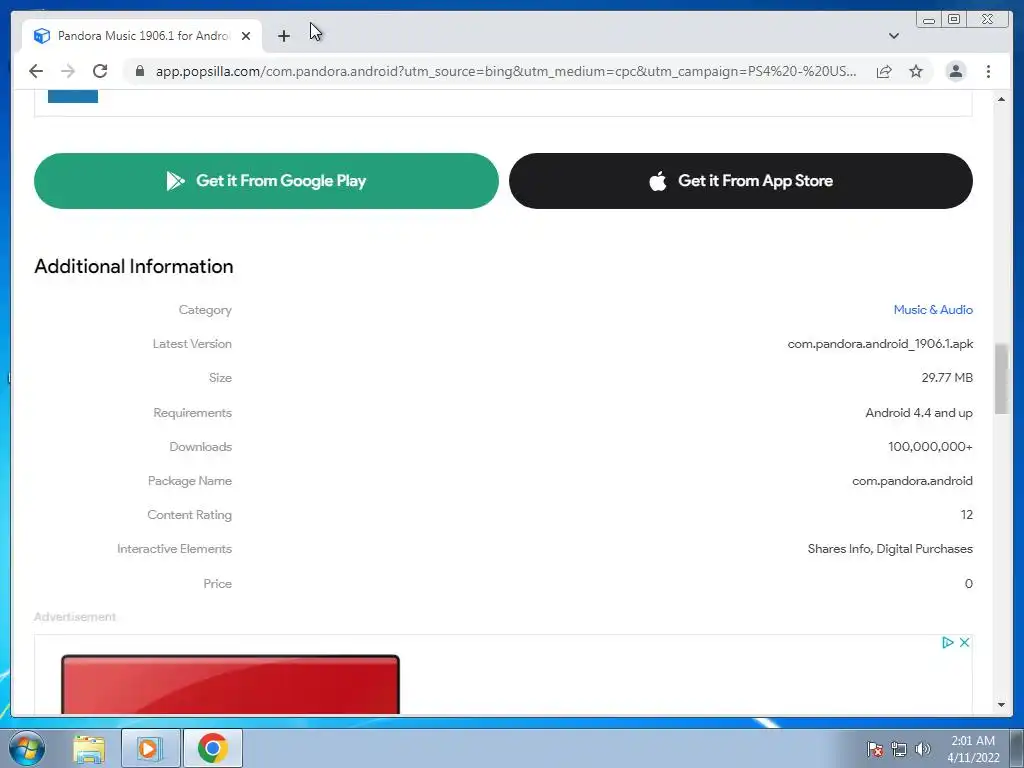Click Shares Info, Digital Purchases text
The image size is (1024, 768).
(x=890, y=549)
